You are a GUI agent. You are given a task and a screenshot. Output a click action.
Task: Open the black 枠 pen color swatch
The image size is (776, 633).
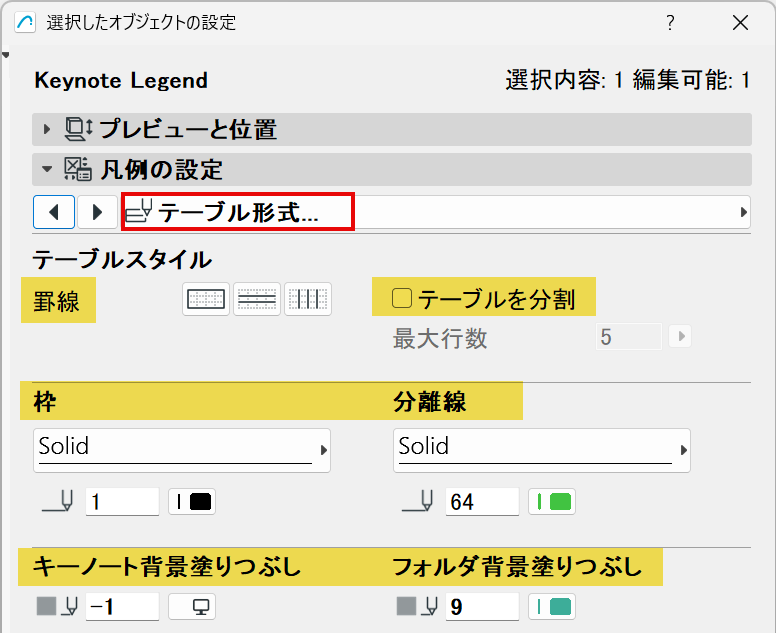coord(192,502)
